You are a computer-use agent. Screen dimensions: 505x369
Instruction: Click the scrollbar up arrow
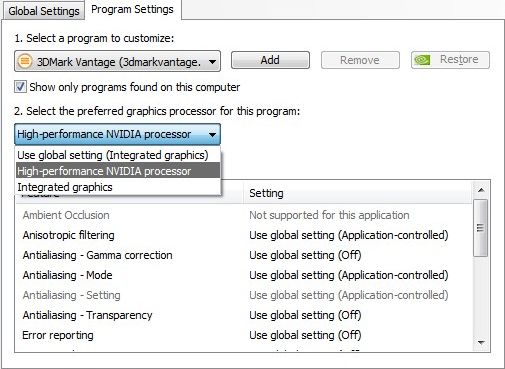click(481, 190)
